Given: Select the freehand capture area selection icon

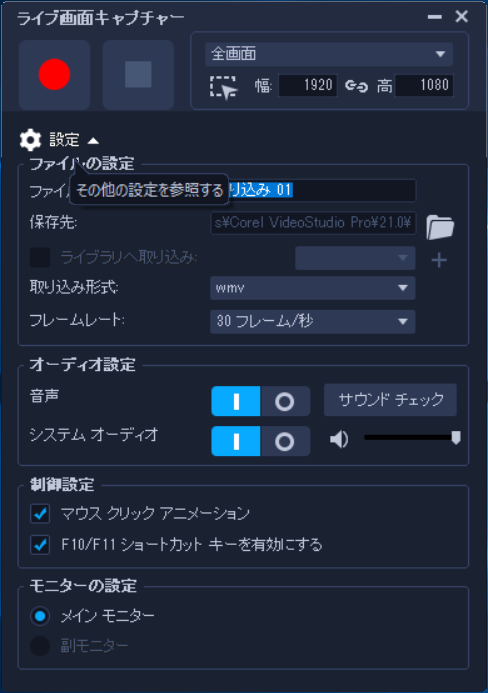Looking at the screenshot, I should point(223,87).
